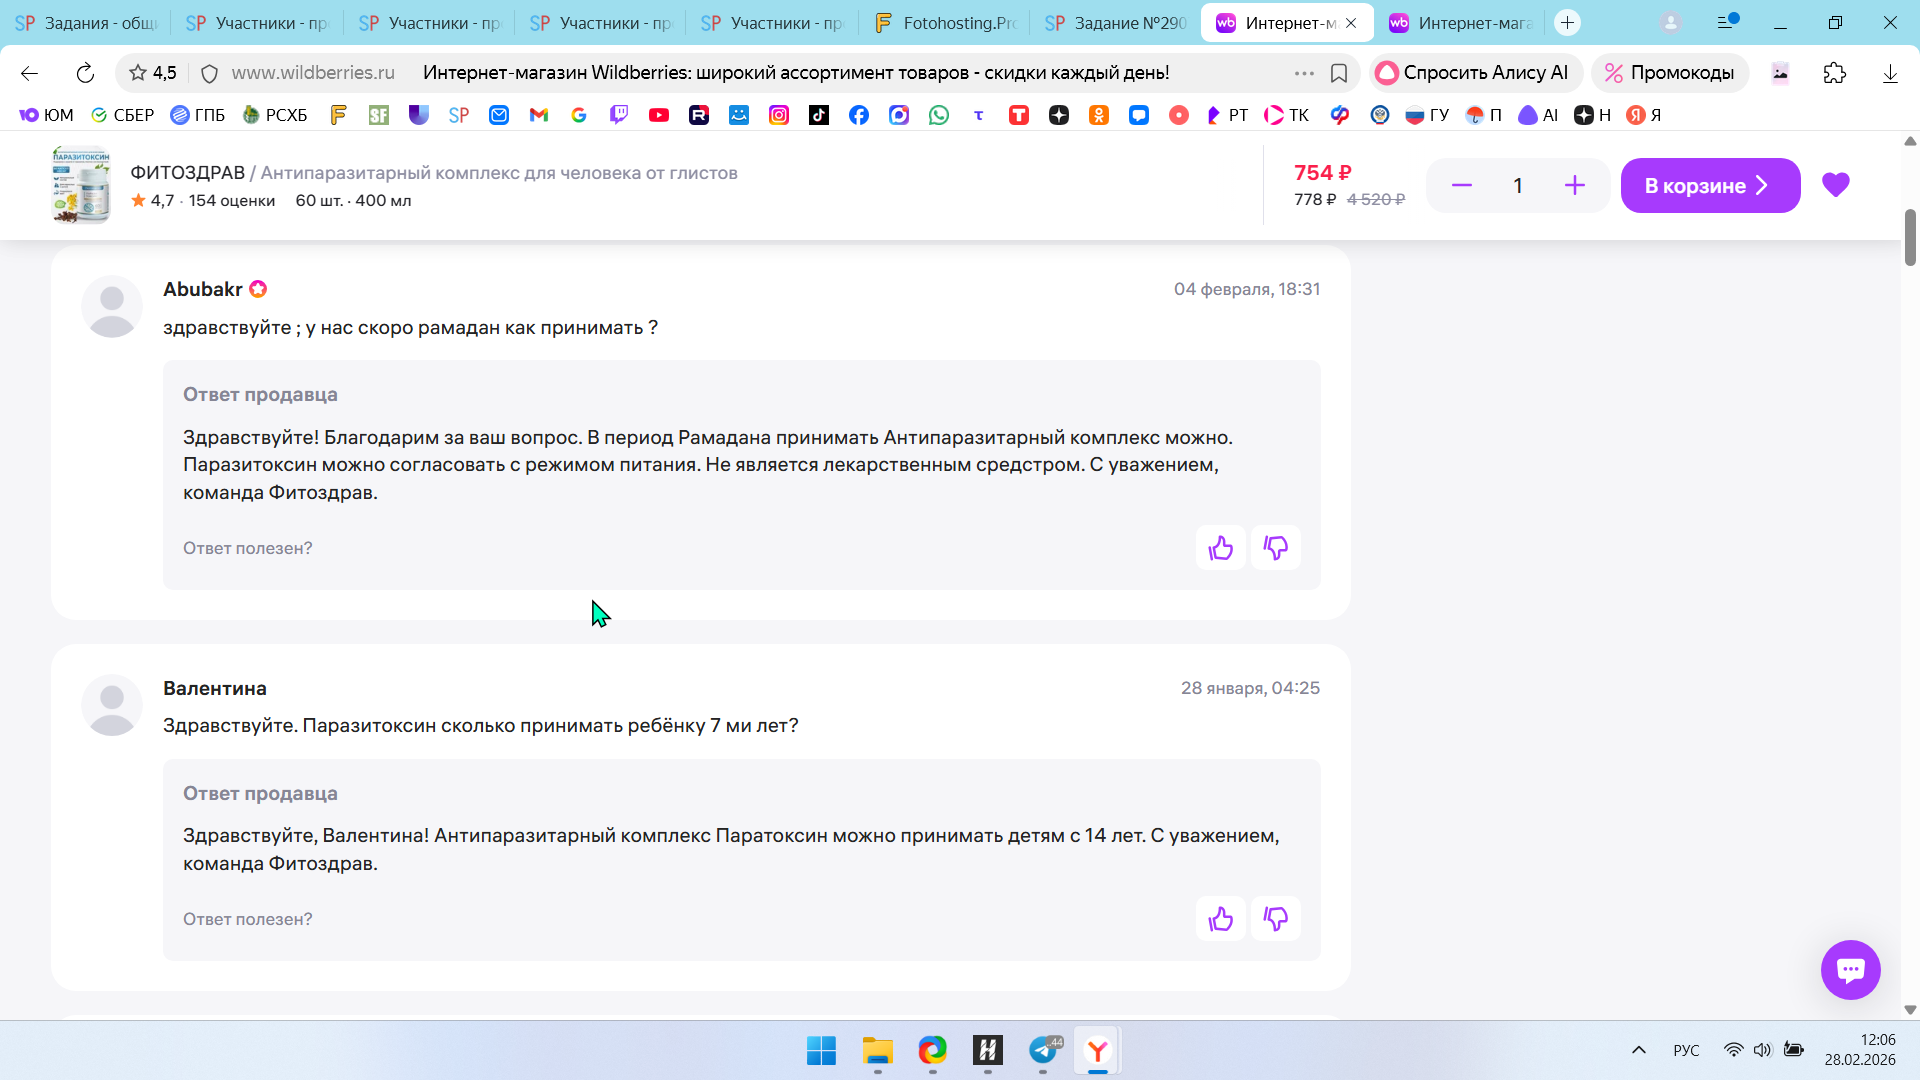Open the Промокоды panel
This screenshot has height=1080, width=1920.
[1669, 73]
